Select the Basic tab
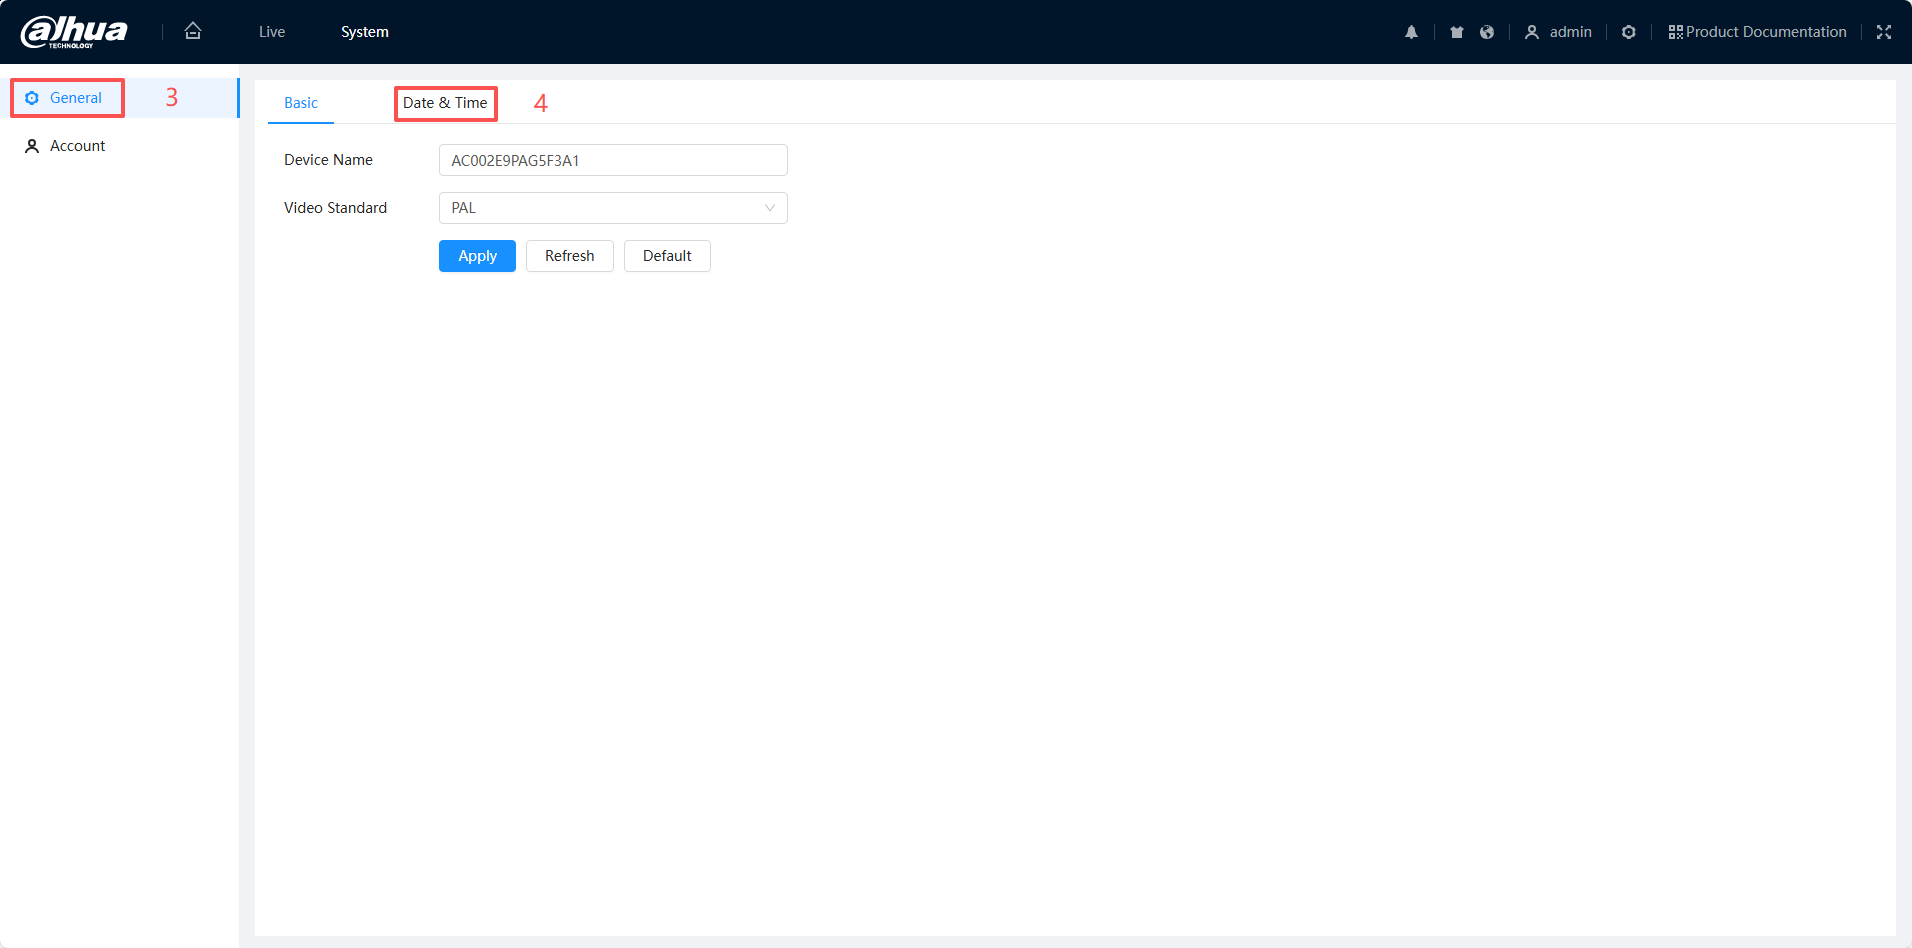The height and width of the screenshot is (948, 1912). [x=301, y=103]
